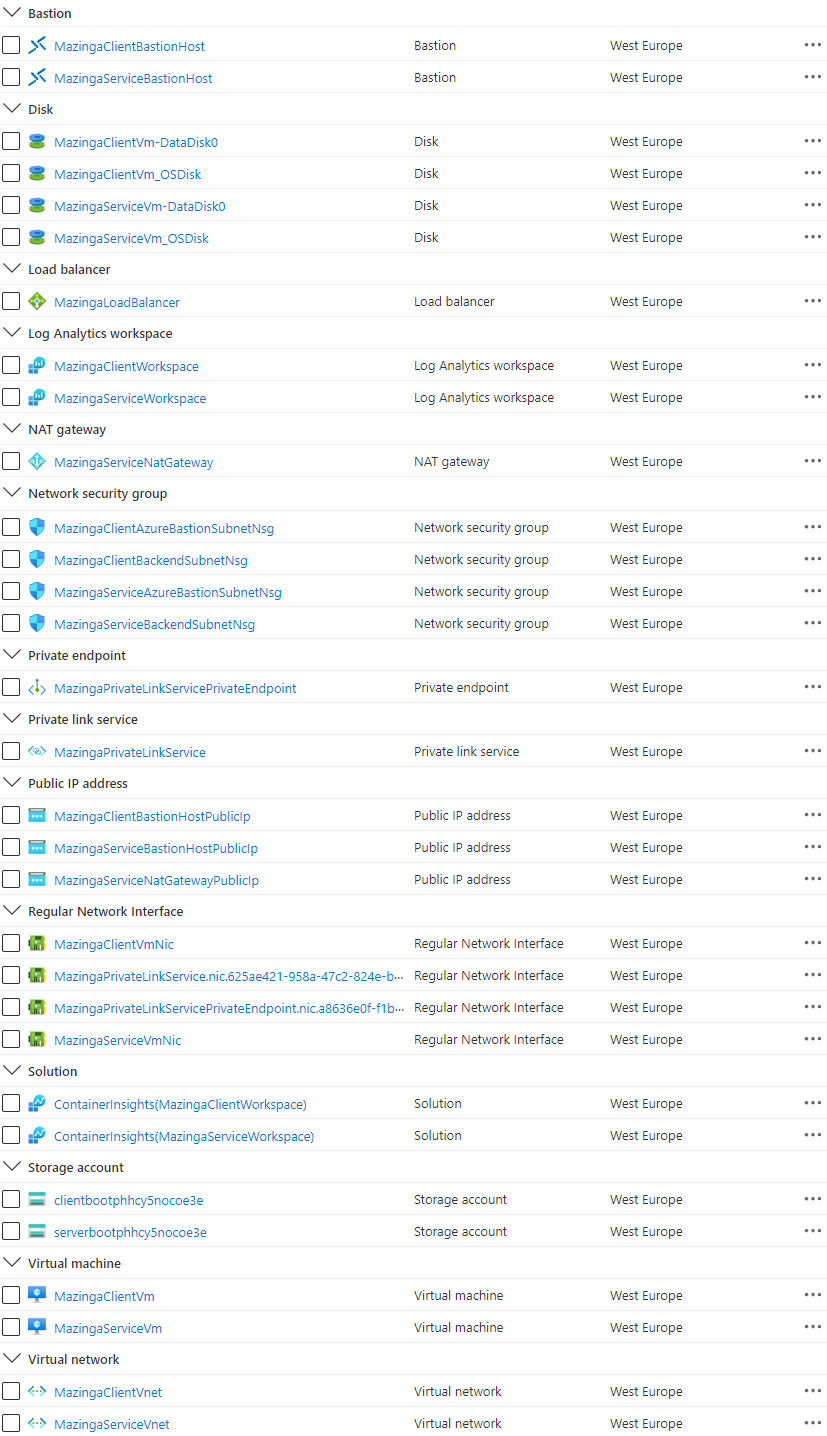The height and width of the screenshot is (1436, 827).
Task: Open the ellipsis menu for MazingaClientVnet
Action: tap(813, 1391)
